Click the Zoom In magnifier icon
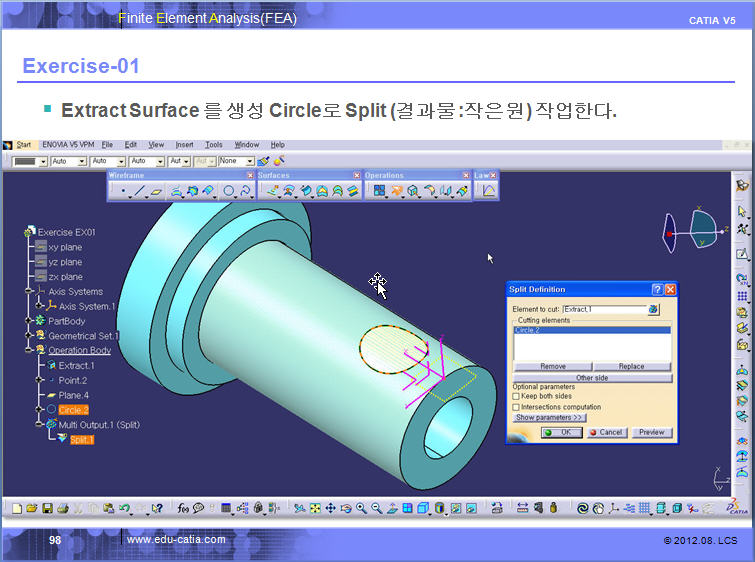Image resolution: width=755 pixels, height=562 pixels. (361, 508)
